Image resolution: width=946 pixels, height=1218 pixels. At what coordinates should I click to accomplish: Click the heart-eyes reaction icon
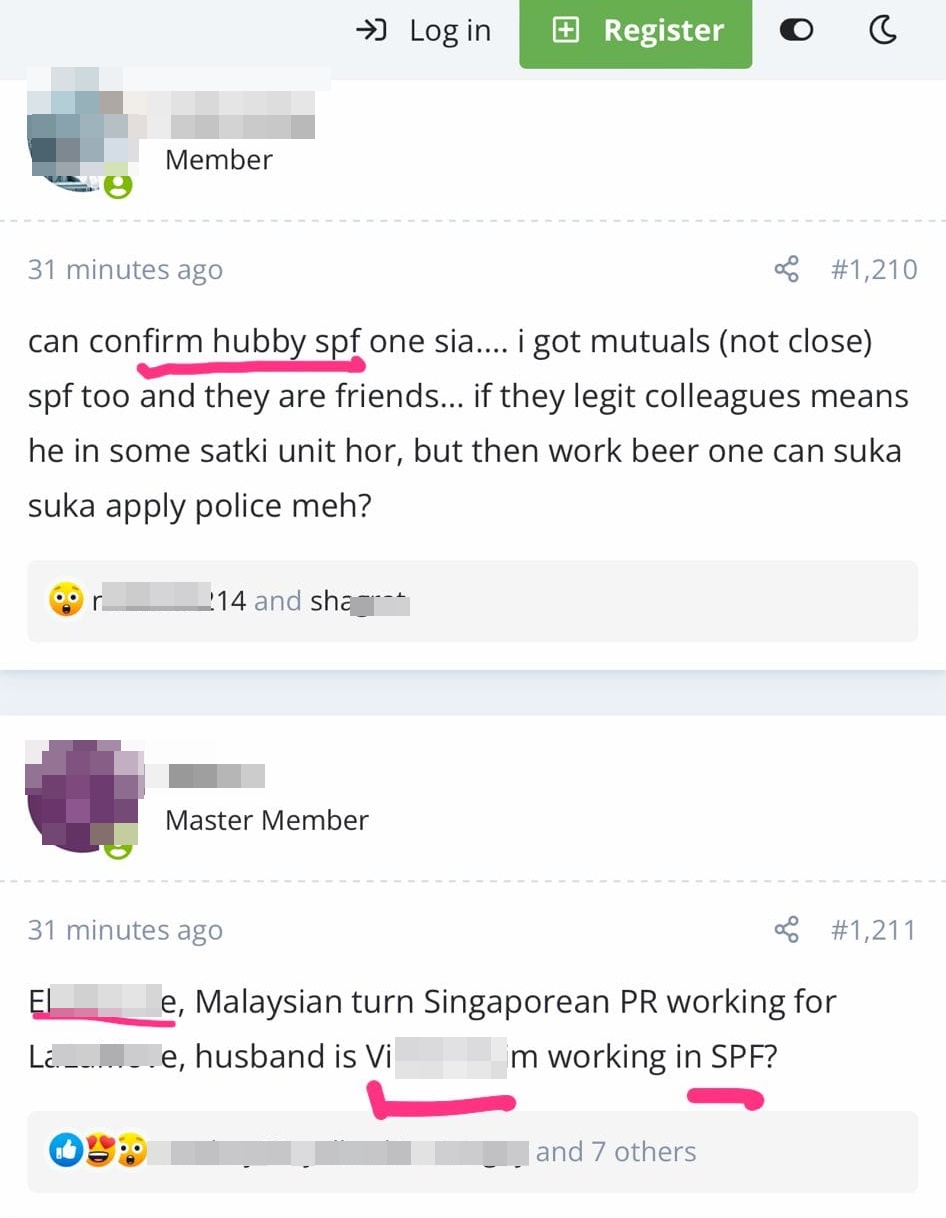(98, 1151)
